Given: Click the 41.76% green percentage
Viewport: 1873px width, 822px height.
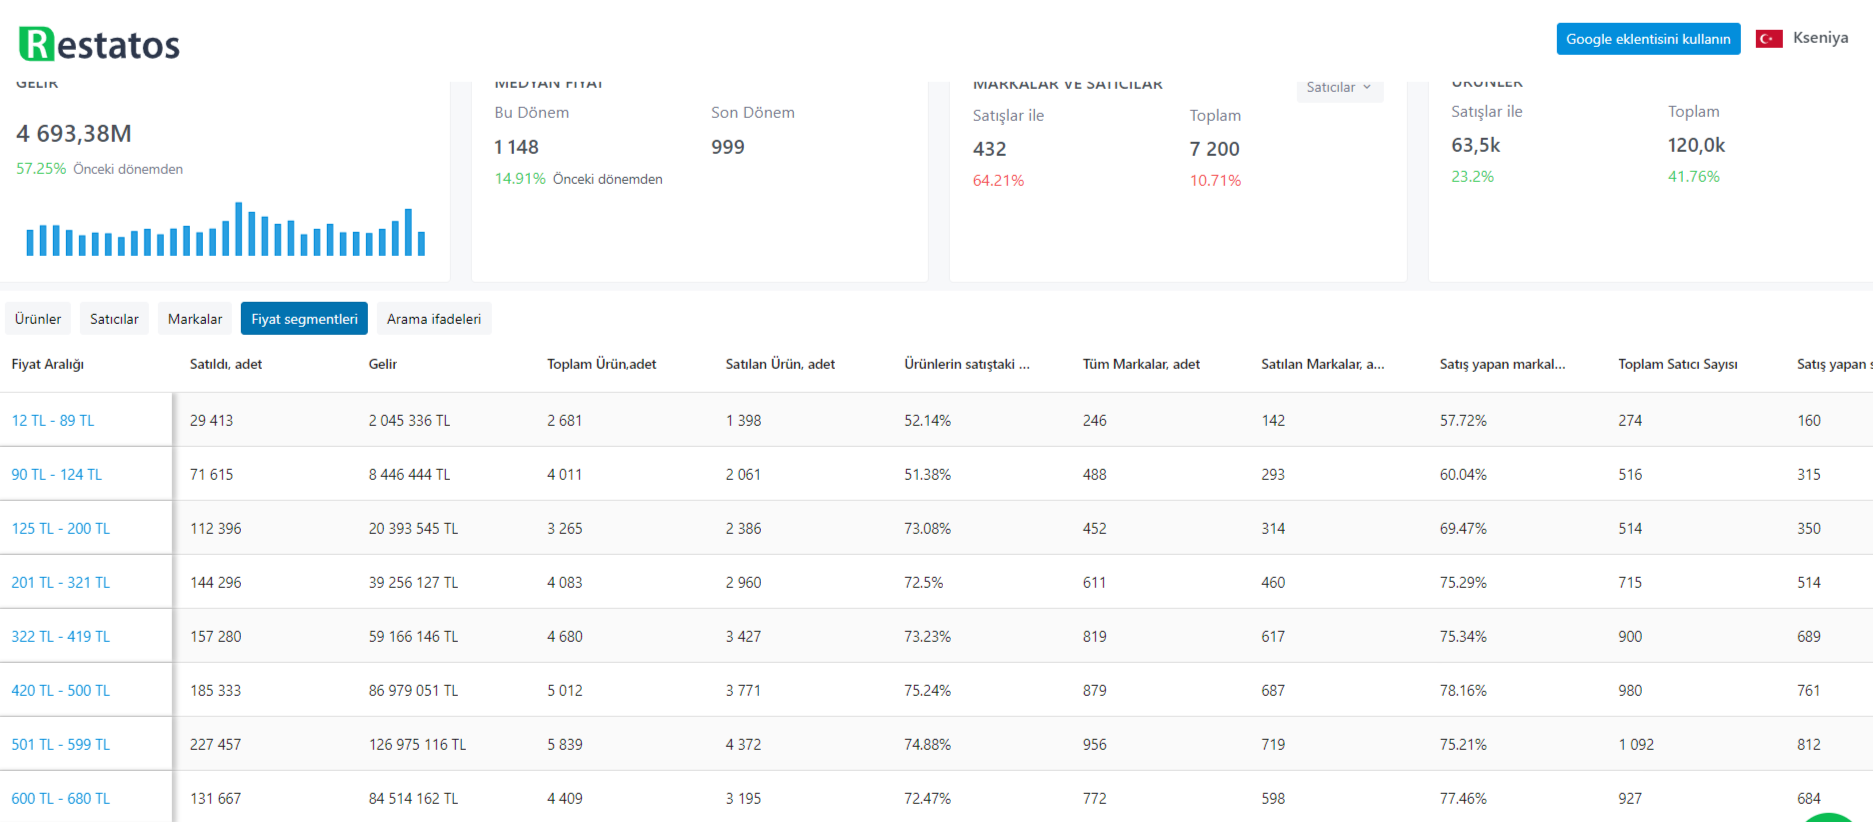Looking at the screenshot, I should 1693,177.
